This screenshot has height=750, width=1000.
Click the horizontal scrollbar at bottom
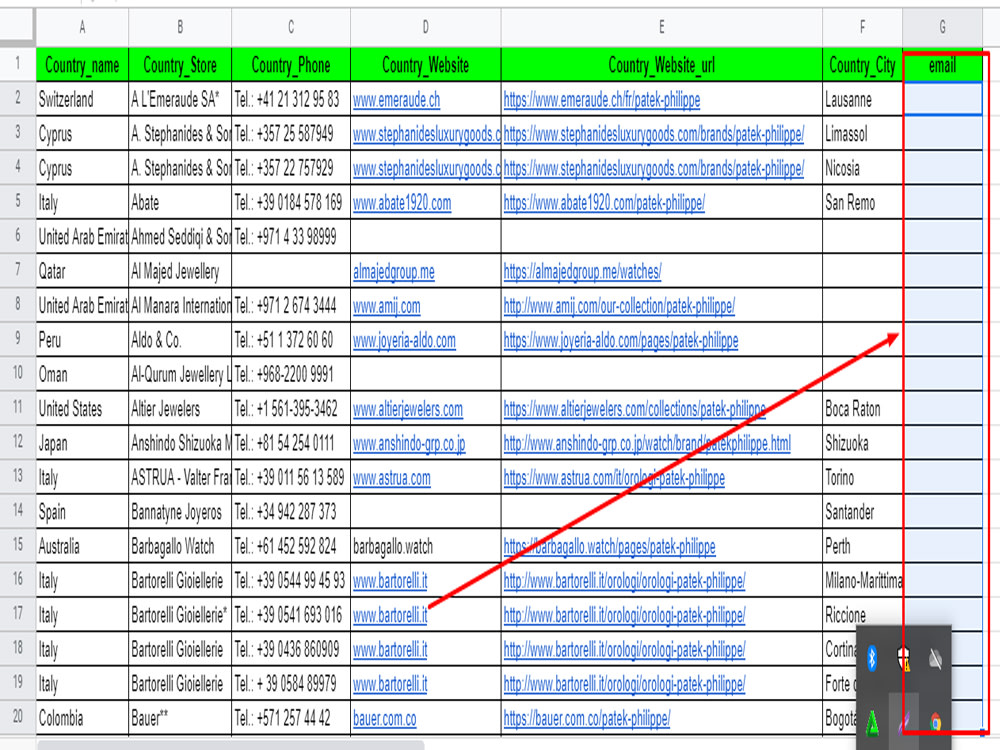(x=231, y=745)
